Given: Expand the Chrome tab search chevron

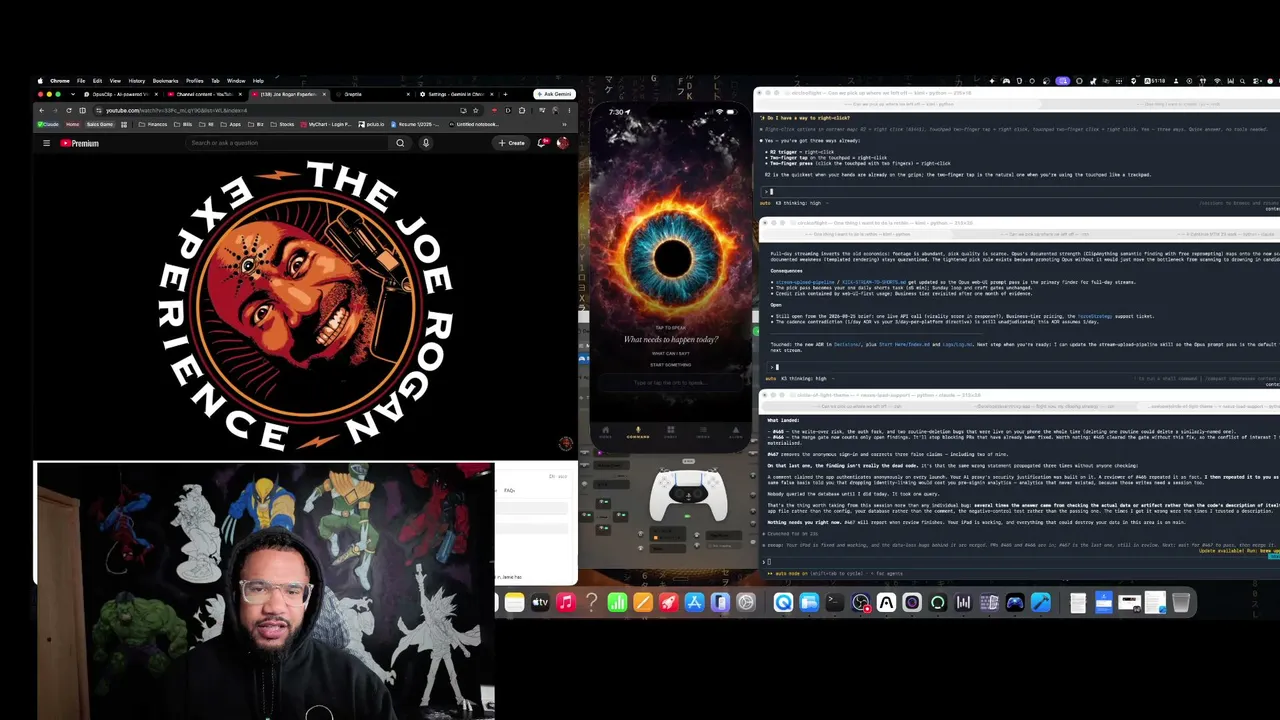Looking at the screenshot, I should (x=73, y=94).
